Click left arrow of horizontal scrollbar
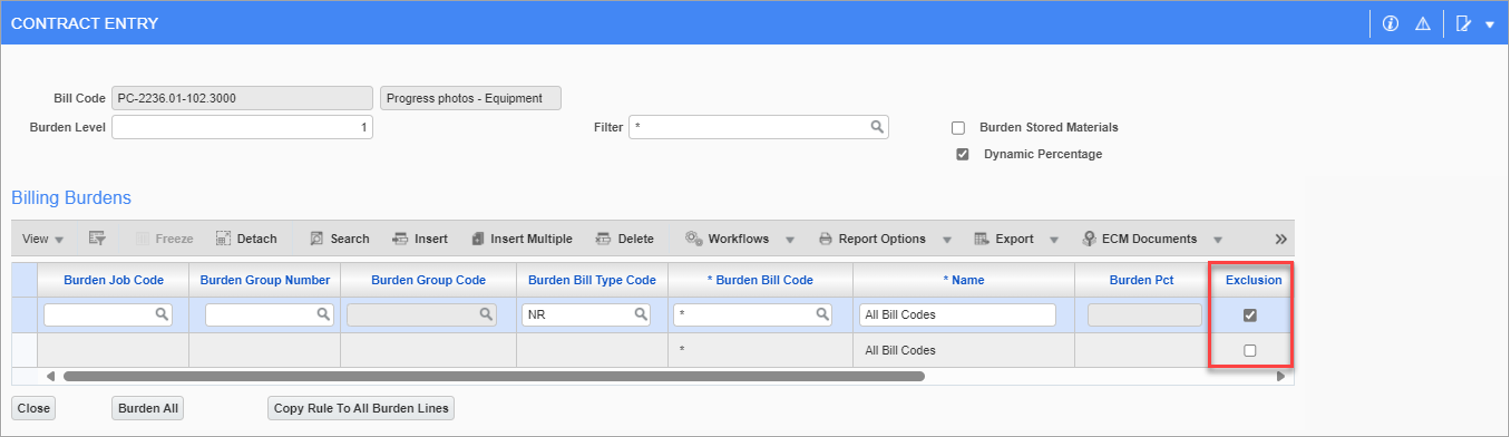The image size is (1509, 437). pos(51,377)
